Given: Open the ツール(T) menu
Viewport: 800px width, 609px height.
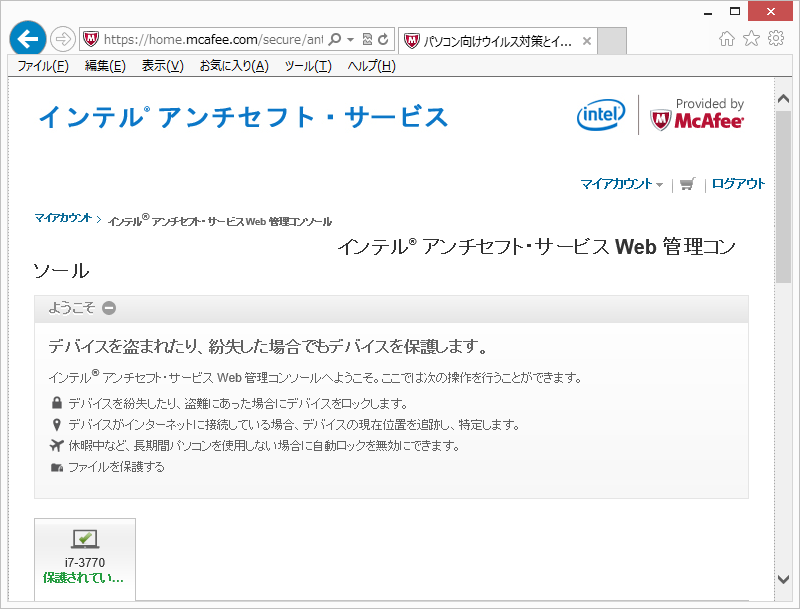Looking at the screenshot, I should tap(308, 66).
